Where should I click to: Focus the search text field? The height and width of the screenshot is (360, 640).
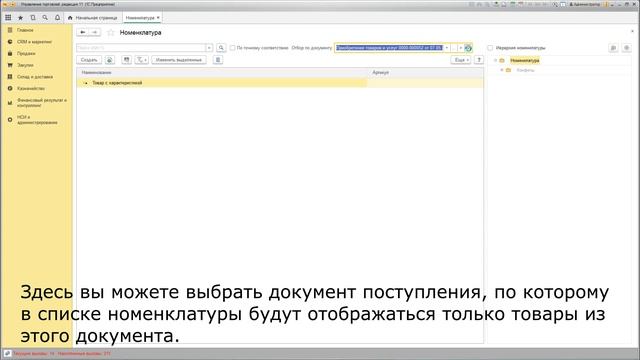(x=141, y=48)
